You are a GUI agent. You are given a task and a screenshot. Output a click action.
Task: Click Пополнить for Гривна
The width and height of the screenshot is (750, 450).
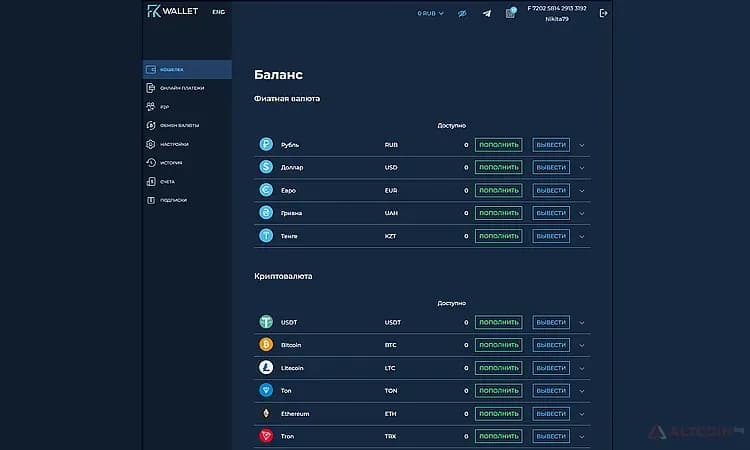click(498, 213)
